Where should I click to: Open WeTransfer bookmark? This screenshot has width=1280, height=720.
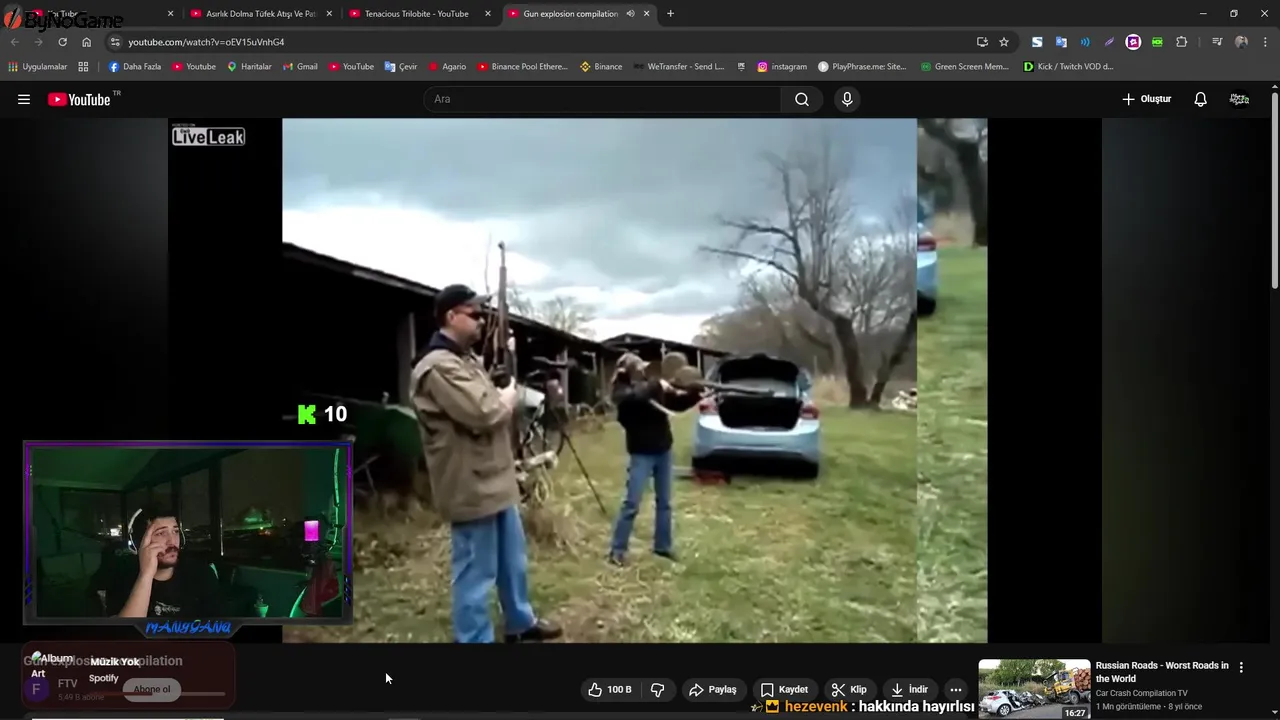click(x=678, y=67)
